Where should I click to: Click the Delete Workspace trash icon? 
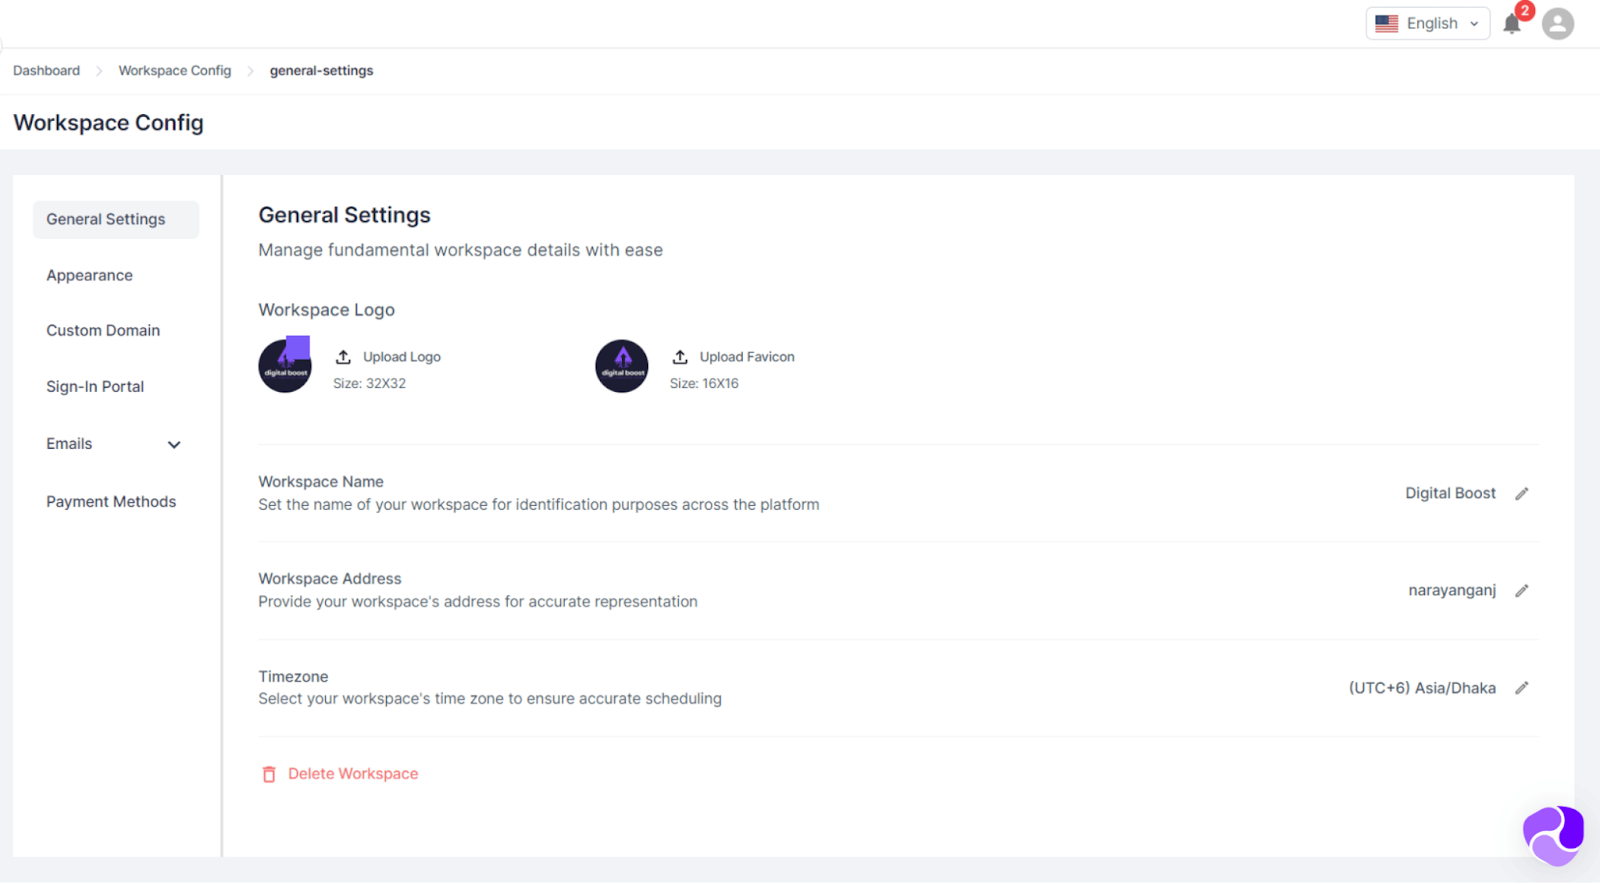(x=269, y=775)
